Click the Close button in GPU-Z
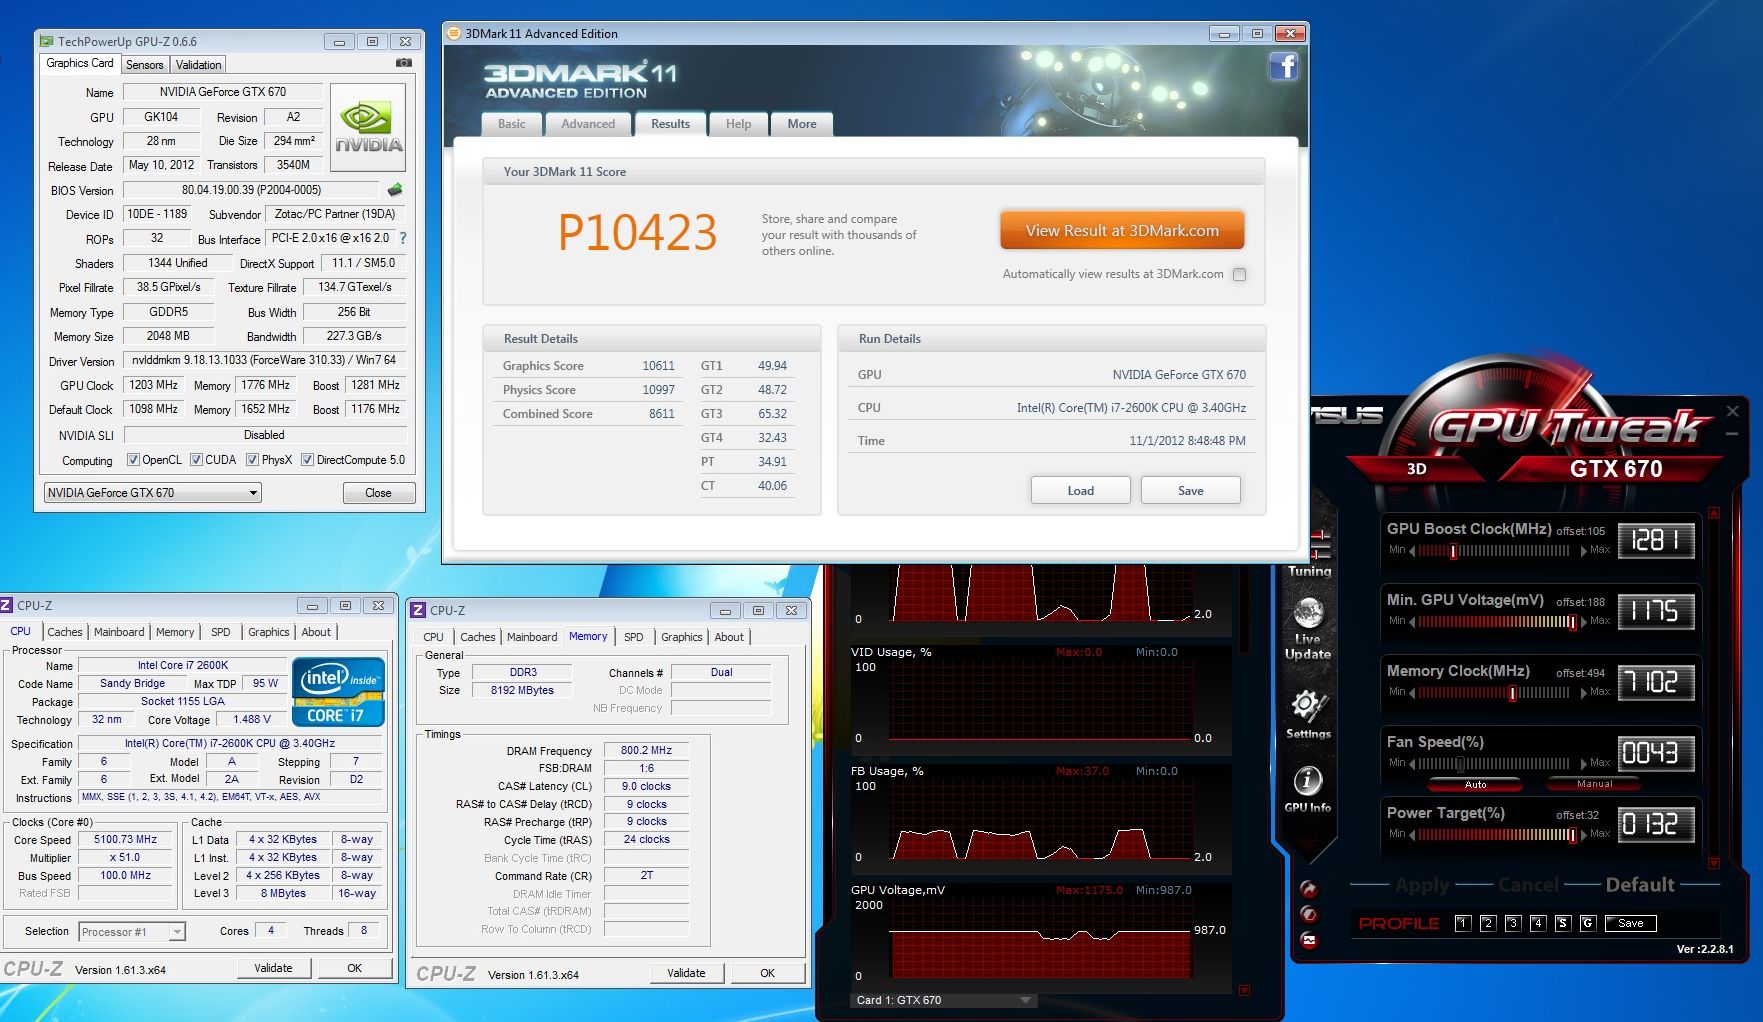Image resolution: width=1763 pixels, height=1022 pixels. (378, 493)
